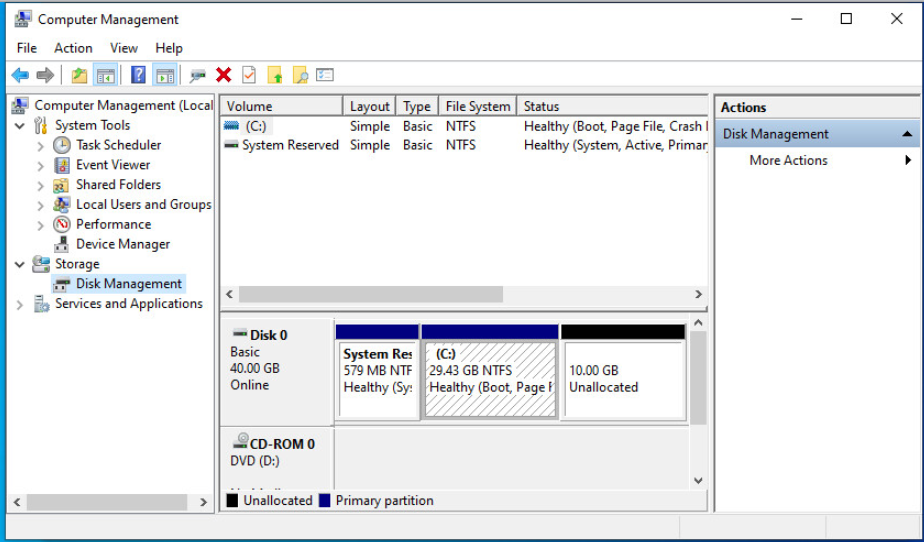The height and width of the screenshot is (542, 924).
Task: Open the View menu
Action: pos(124,48)
